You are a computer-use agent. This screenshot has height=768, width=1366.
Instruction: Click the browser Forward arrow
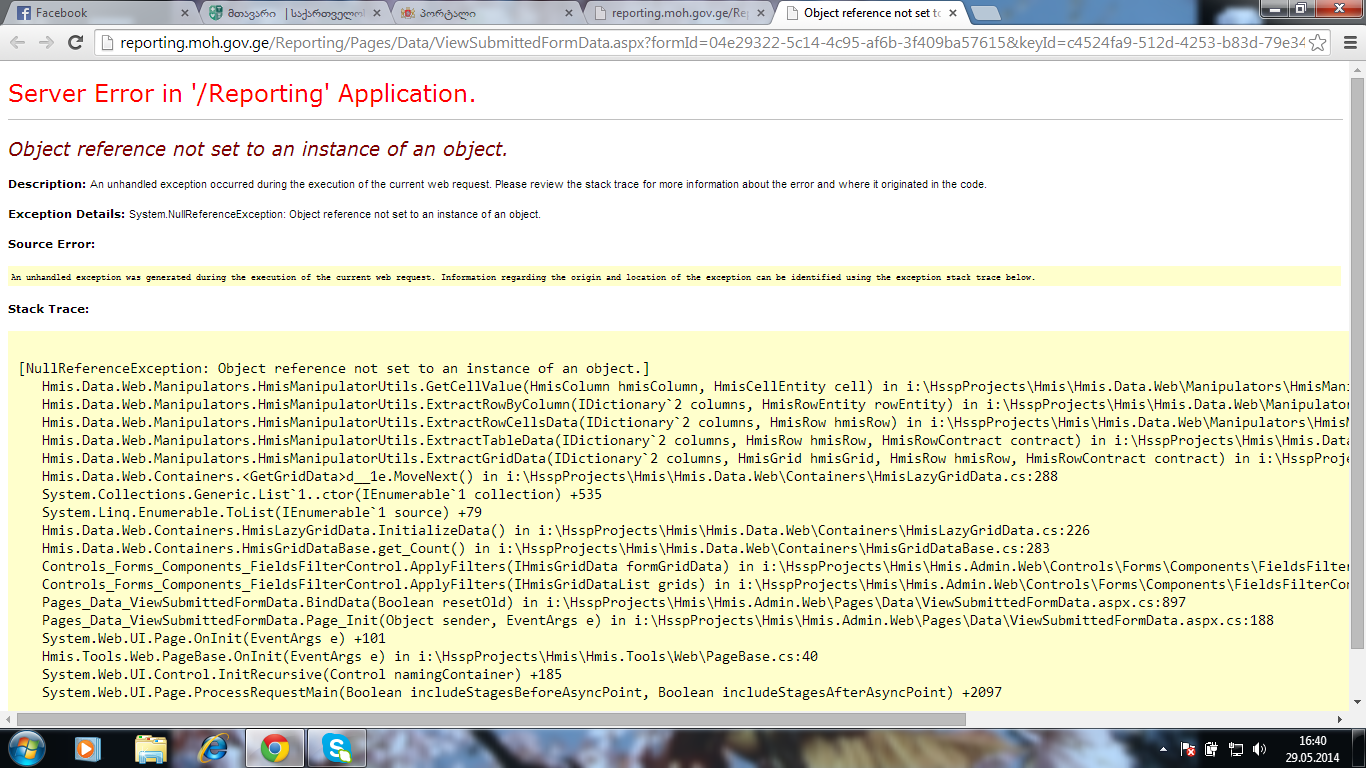(x=46, y=42)
